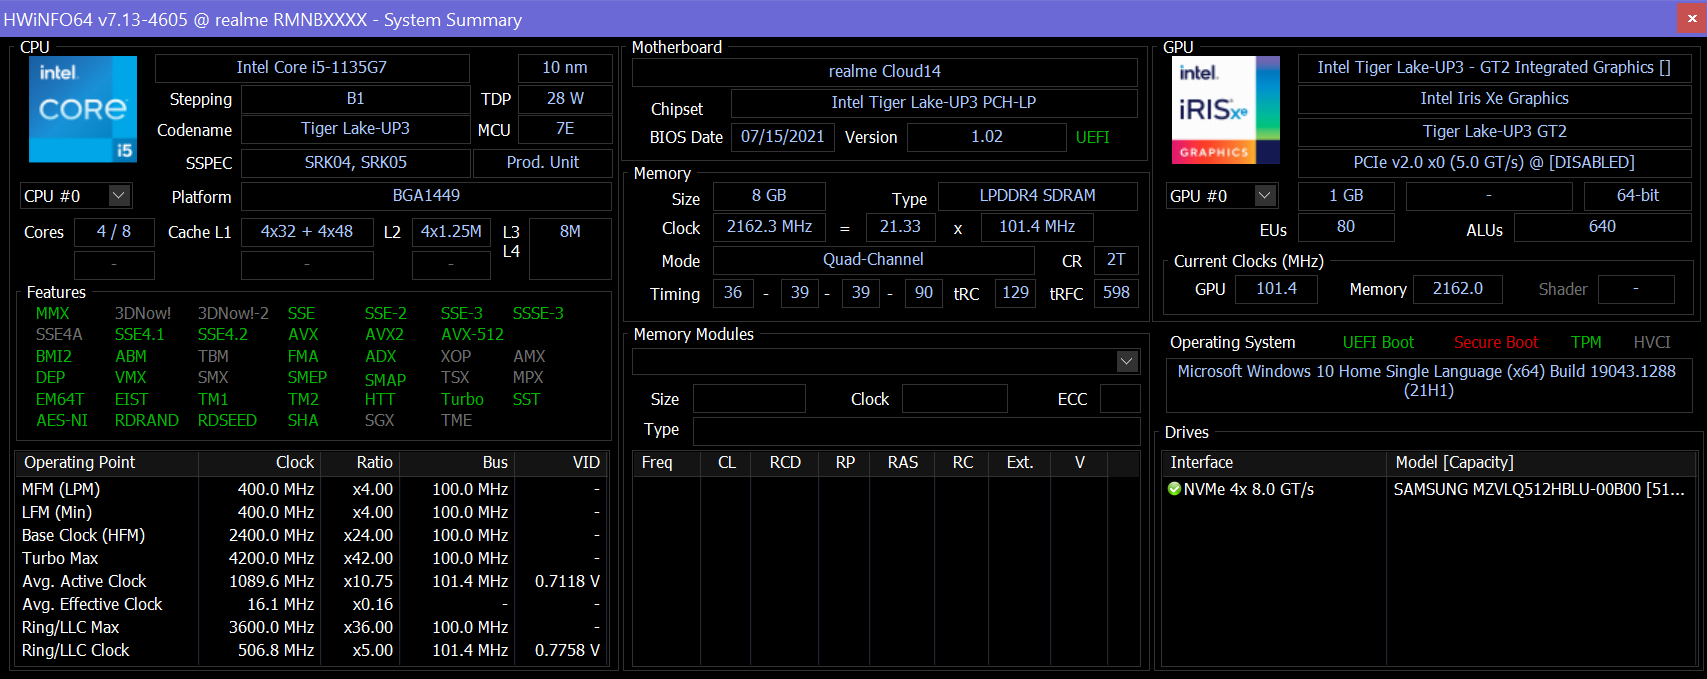Screen dimensions: 1707x679
Task: Click the Tiger Lake-UP3 codename field
Action: [x=355, y=129]
